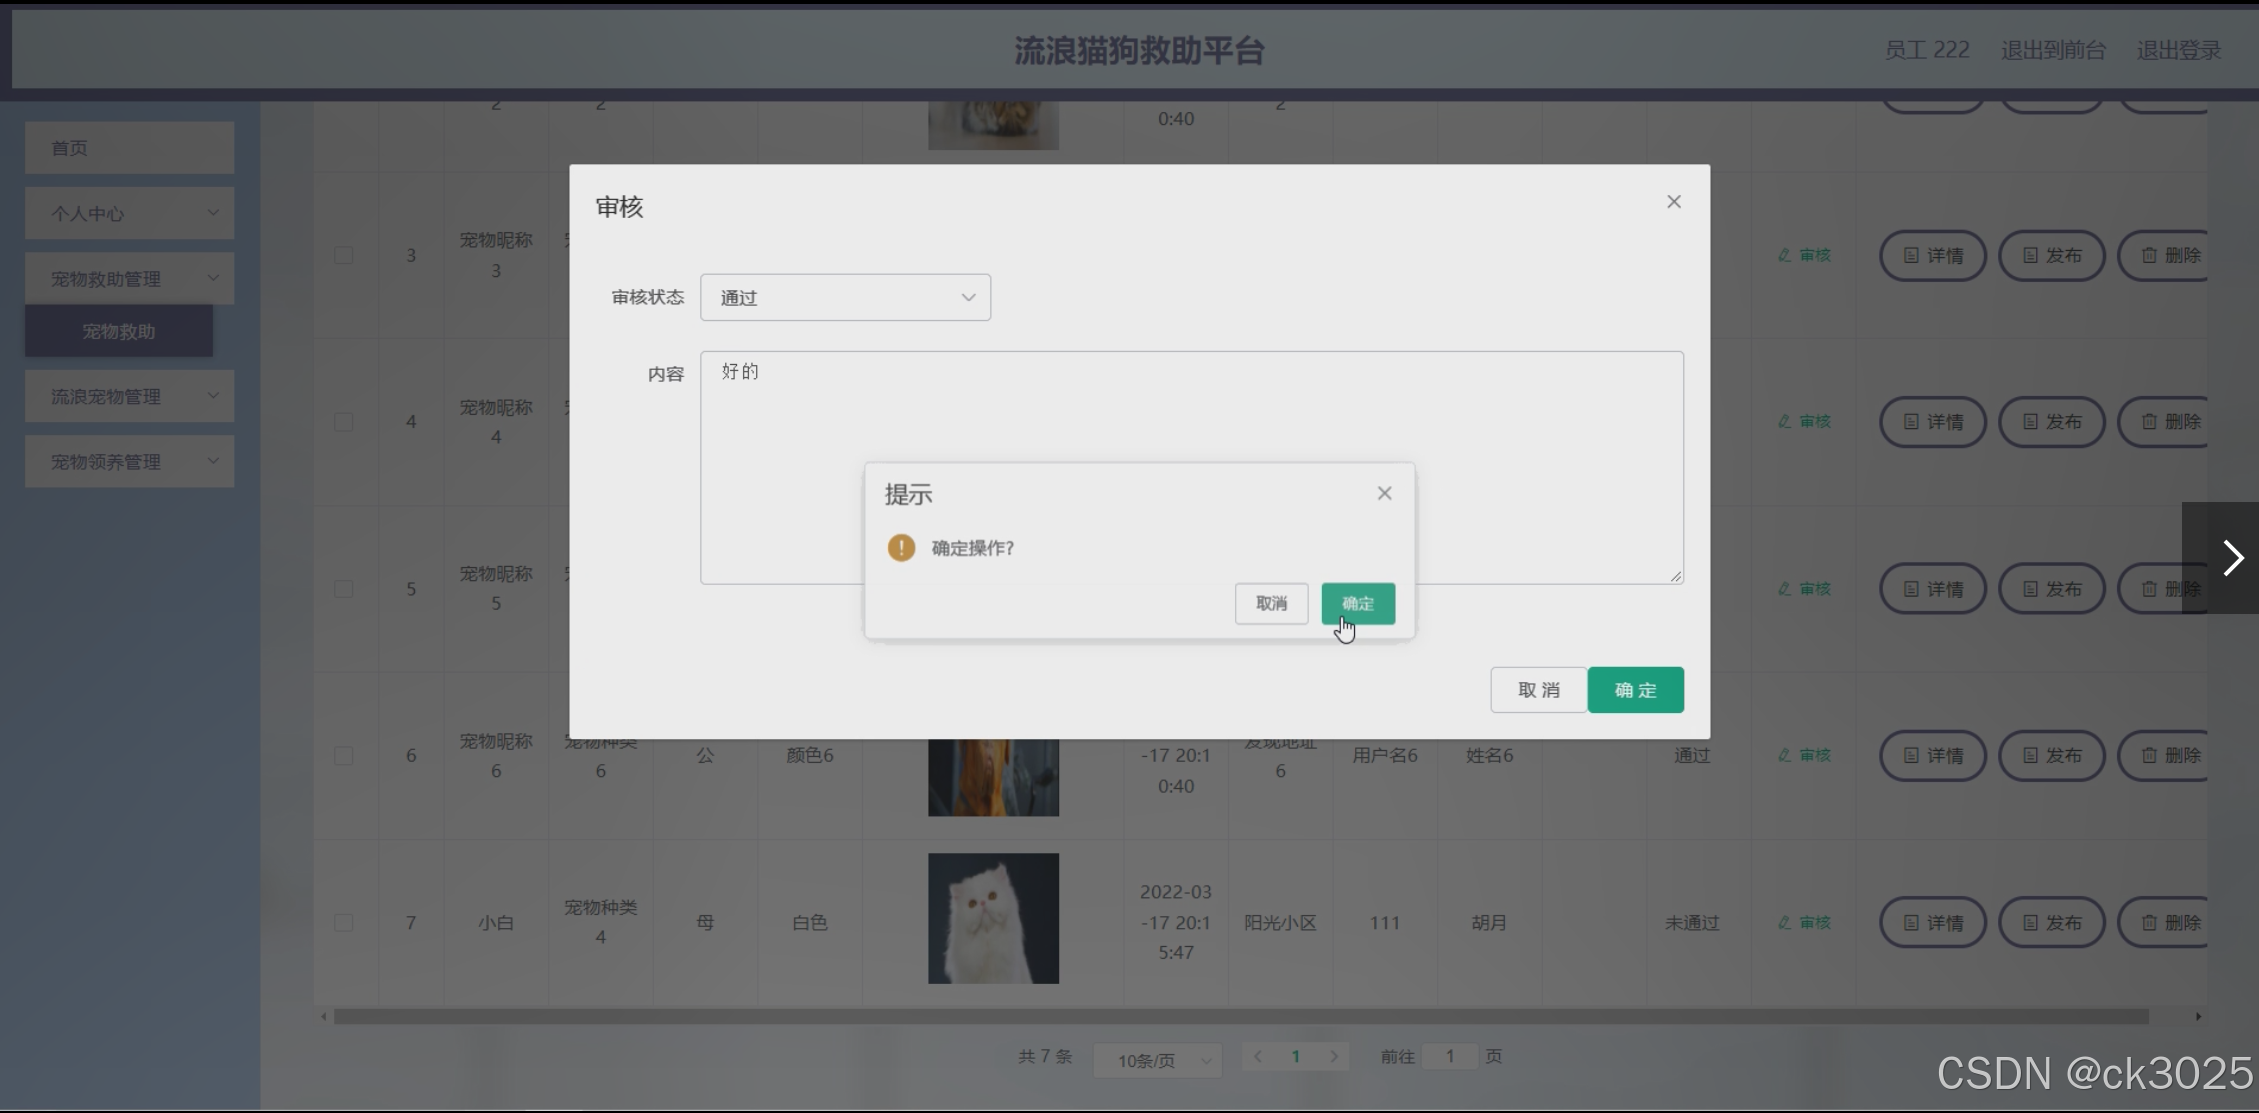Click 发布 button in row 6
2259x1113 pixels.
click(x=2051, y=755)
